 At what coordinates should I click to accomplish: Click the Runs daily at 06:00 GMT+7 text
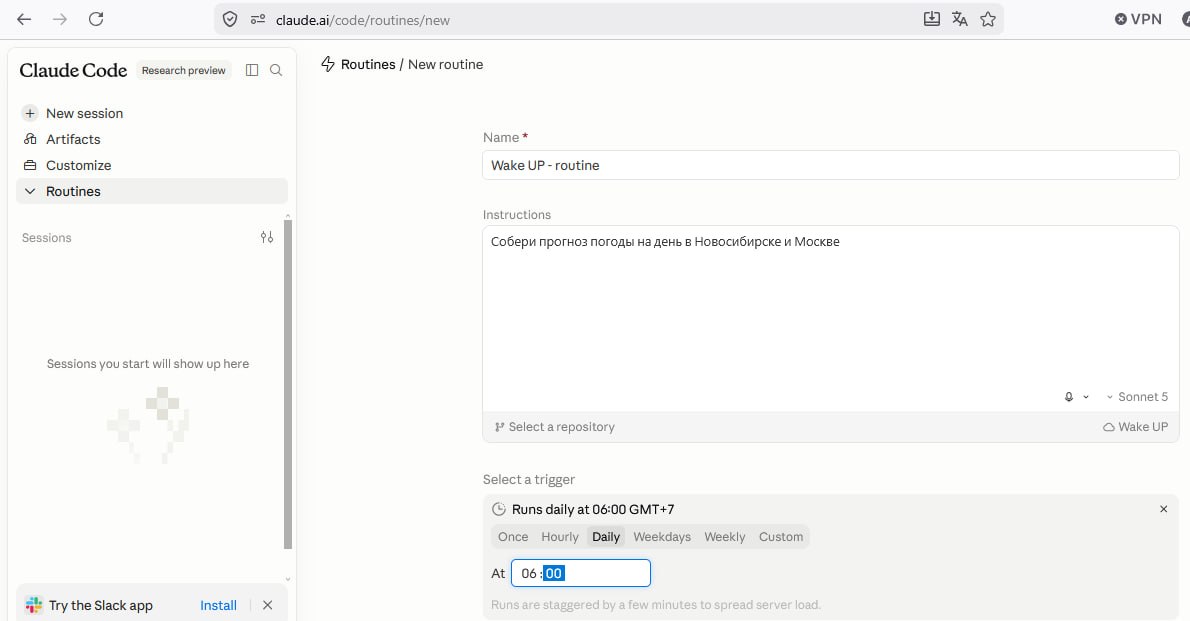[593, 509]
